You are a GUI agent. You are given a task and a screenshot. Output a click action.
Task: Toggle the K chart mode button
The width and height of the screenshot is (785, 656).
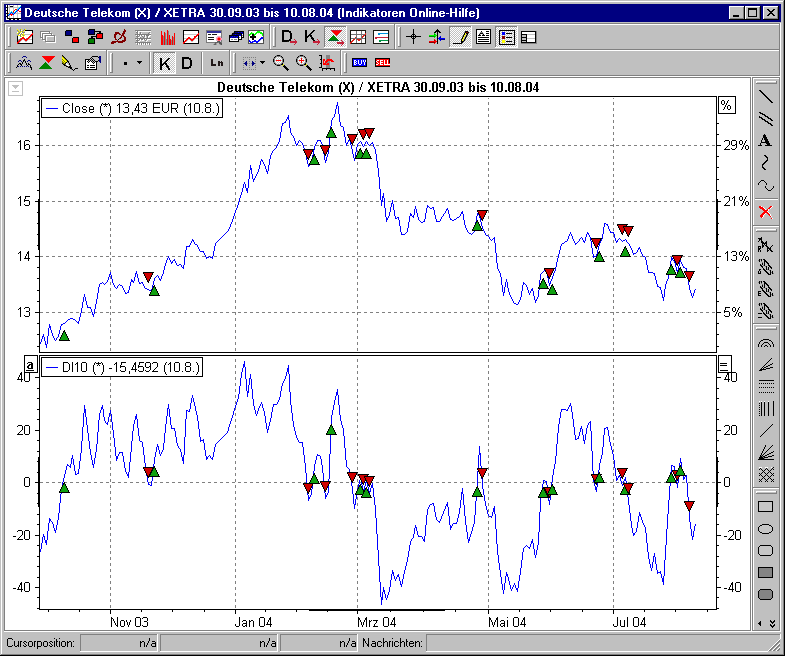pyautogui.click(x=165, y=62)
